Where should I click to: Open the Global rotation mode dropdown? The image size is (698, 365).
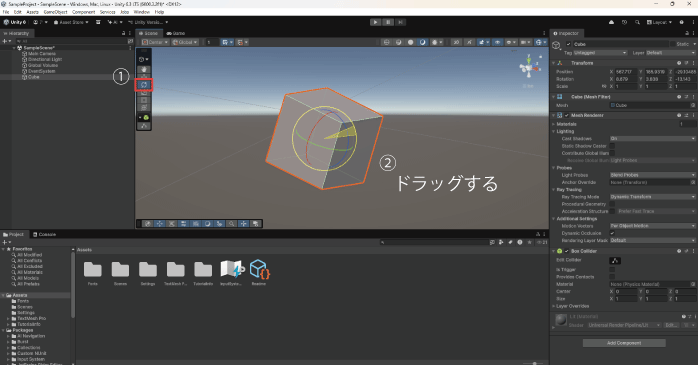click(185, 42)
